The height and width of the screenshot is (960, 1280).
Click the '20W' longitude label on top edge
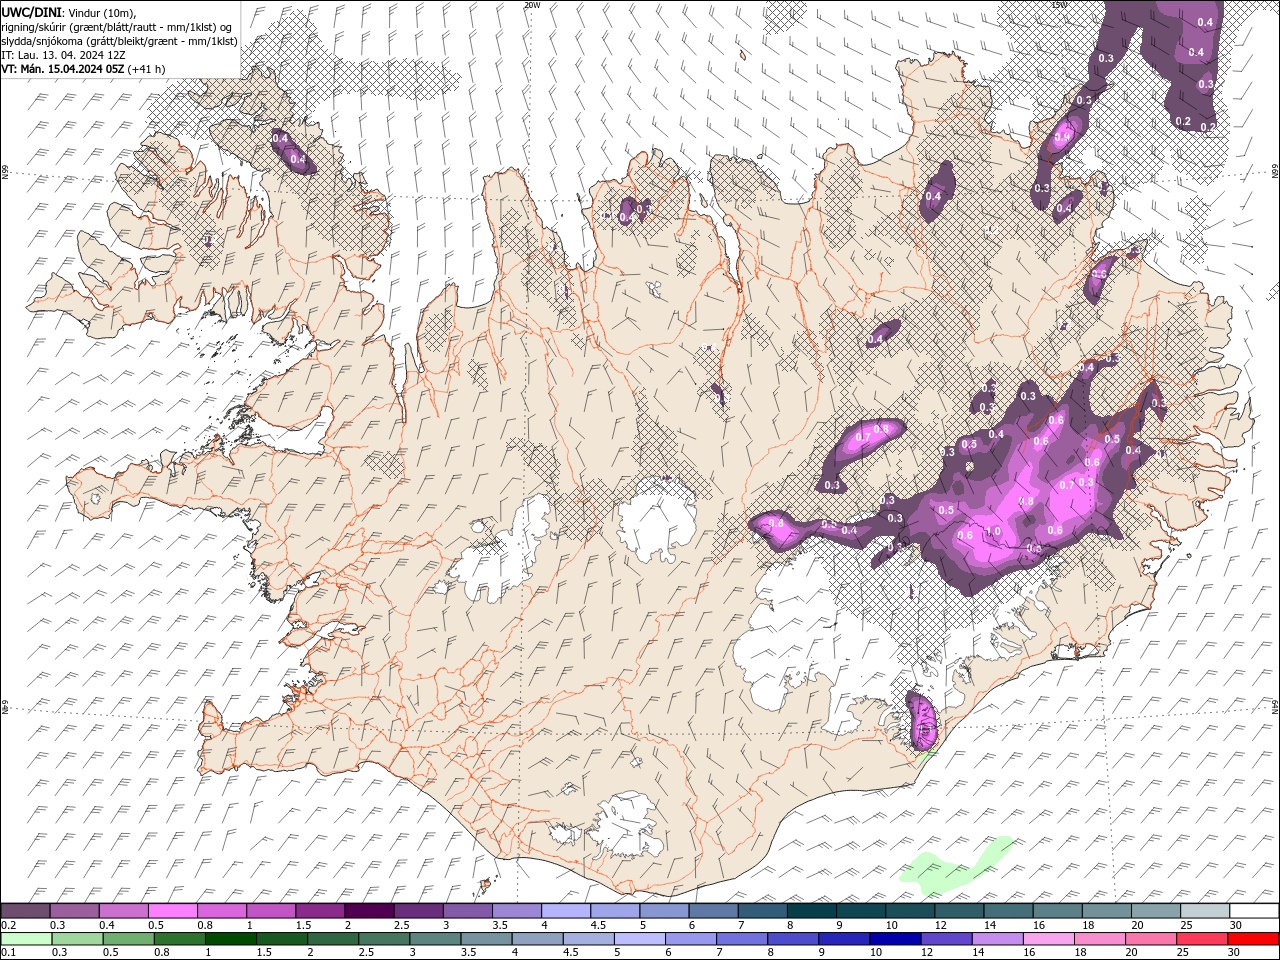click(x=532, y=5)
